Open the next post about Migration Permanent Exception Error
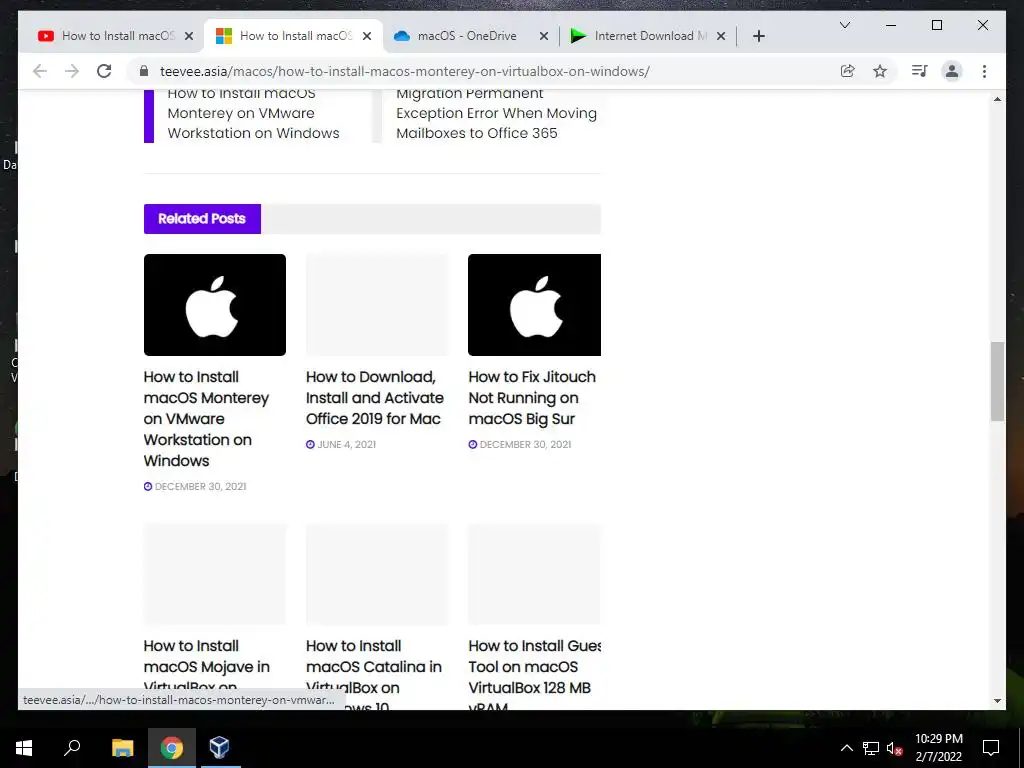 tap(496, 113)
